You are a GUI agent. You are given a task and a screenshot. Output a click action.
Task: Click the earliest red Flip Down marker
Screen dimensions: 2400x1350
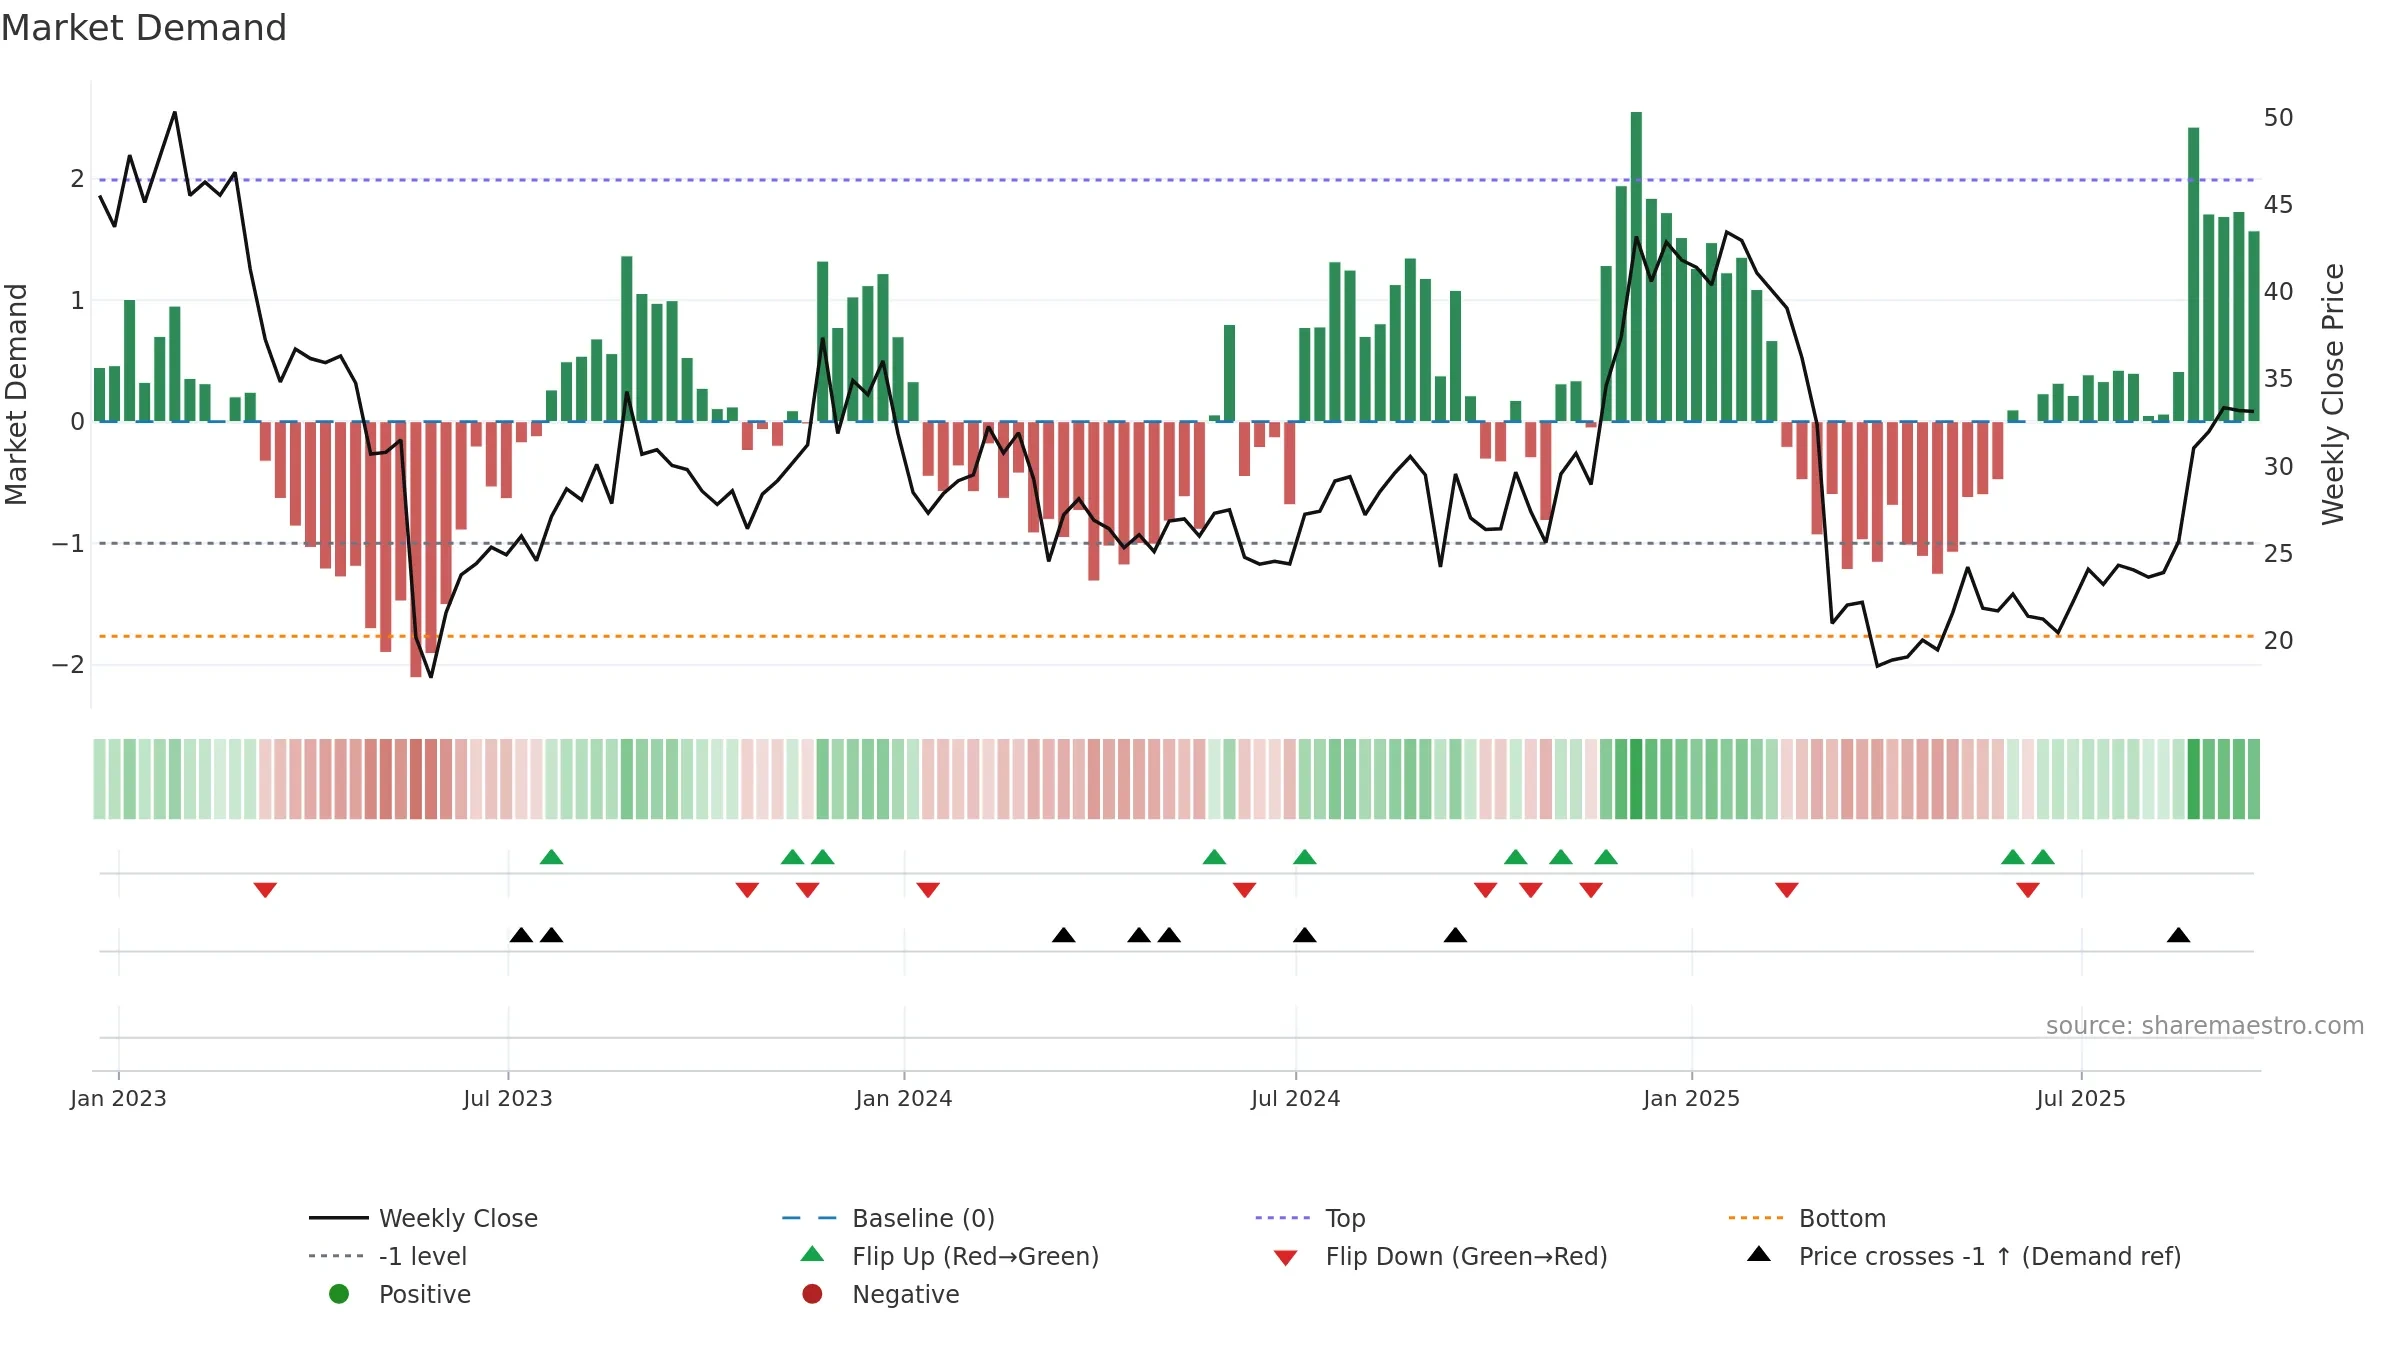[x=265, y=889]
